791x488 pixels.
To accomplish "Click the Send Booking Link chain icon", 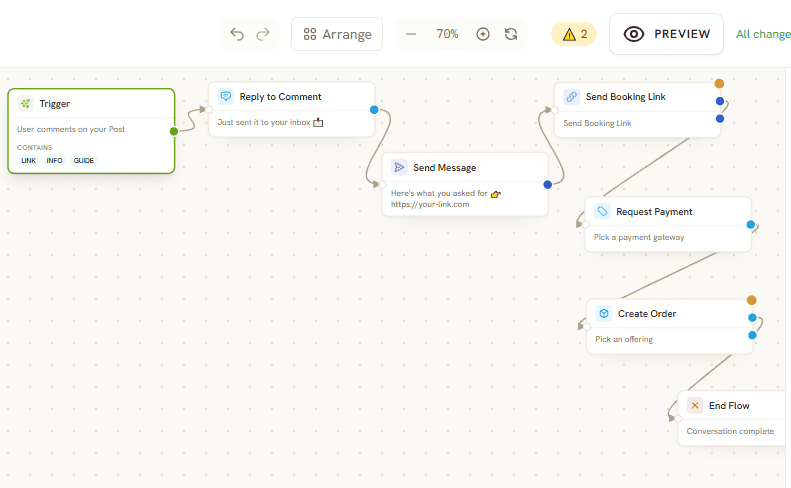I will pos(572,96).
